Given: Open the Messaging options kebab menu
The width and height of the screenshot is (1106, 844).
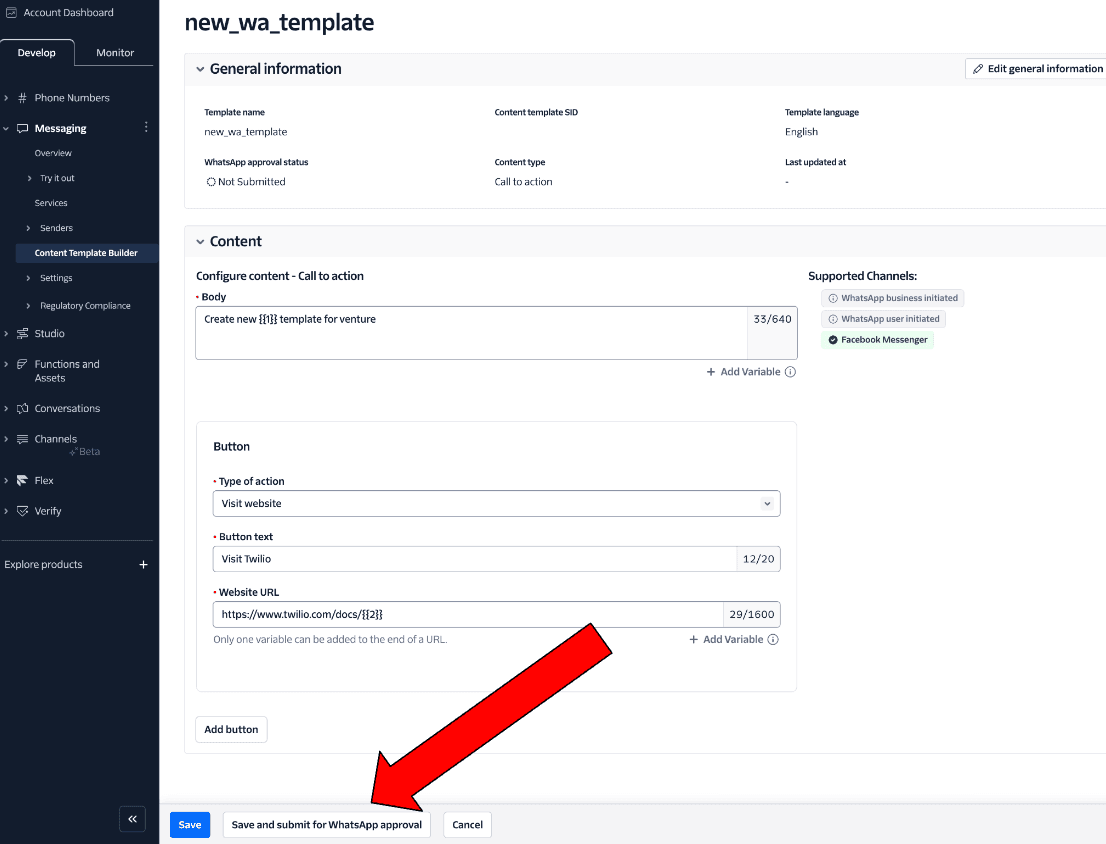Looking at the screenshot, I should [x=146, y=128].
